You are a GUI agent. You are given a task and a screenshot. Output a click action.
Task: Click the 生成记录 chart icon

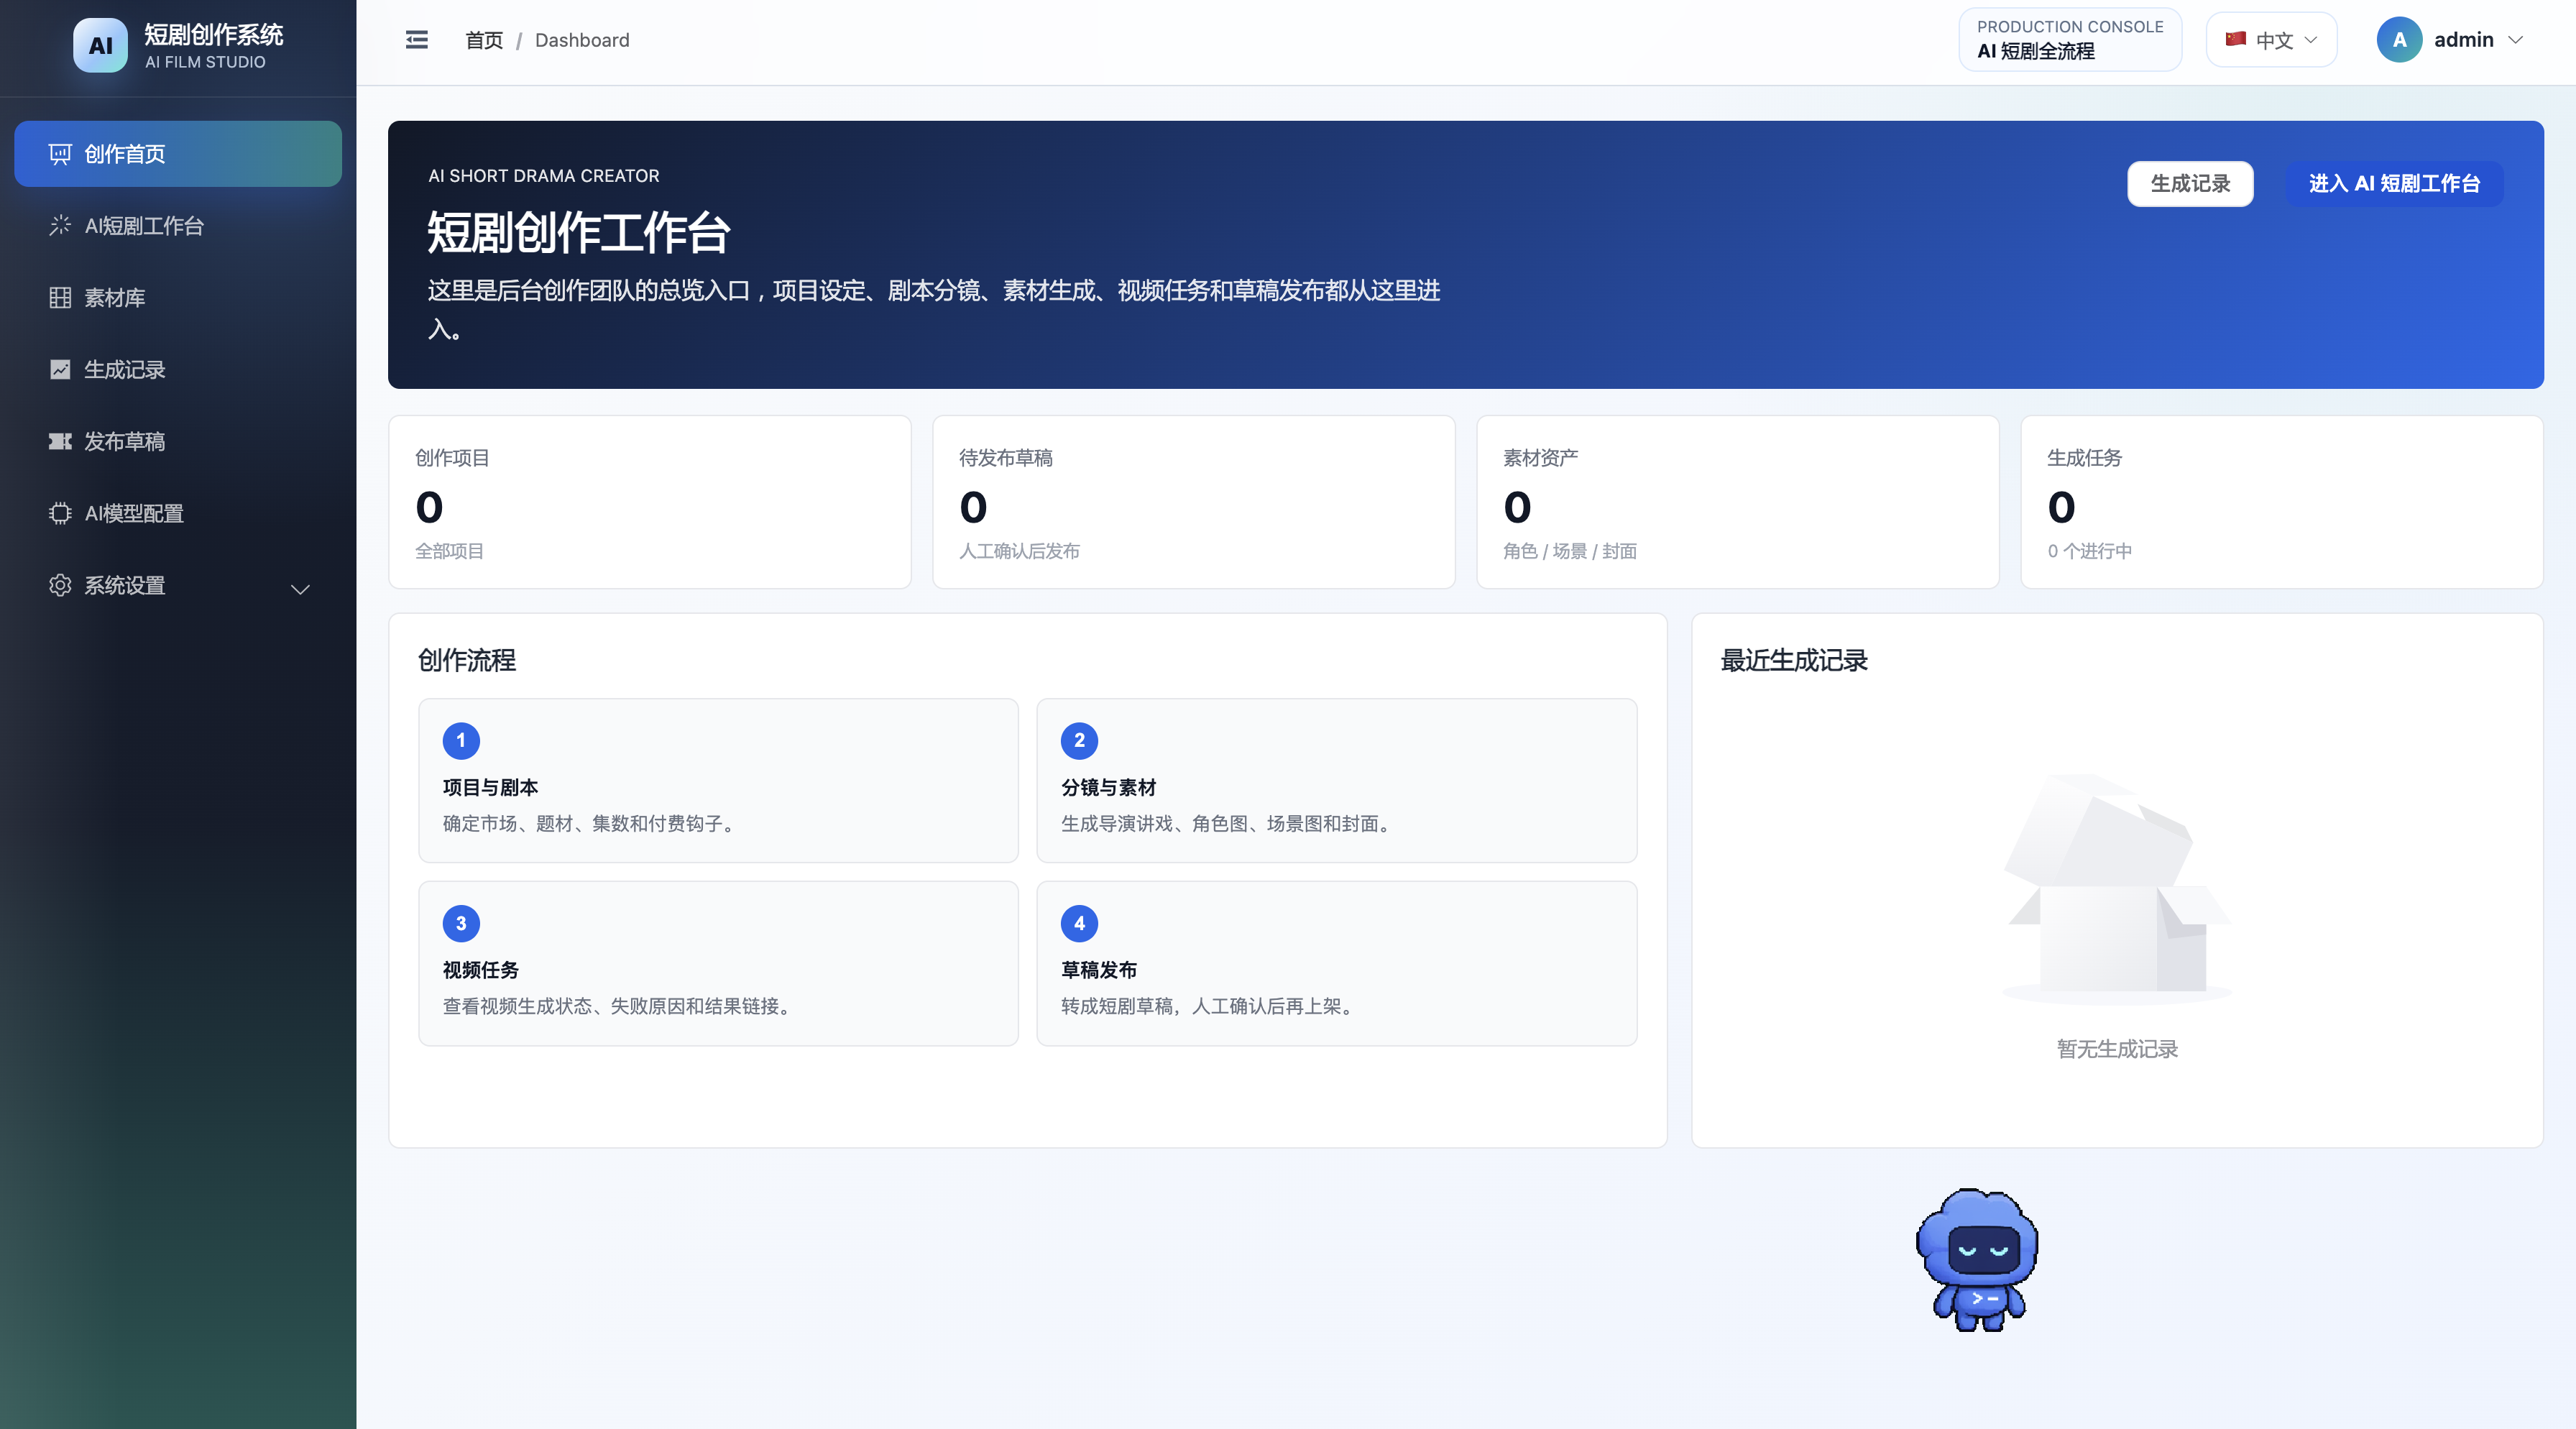[x=60, y=370]
